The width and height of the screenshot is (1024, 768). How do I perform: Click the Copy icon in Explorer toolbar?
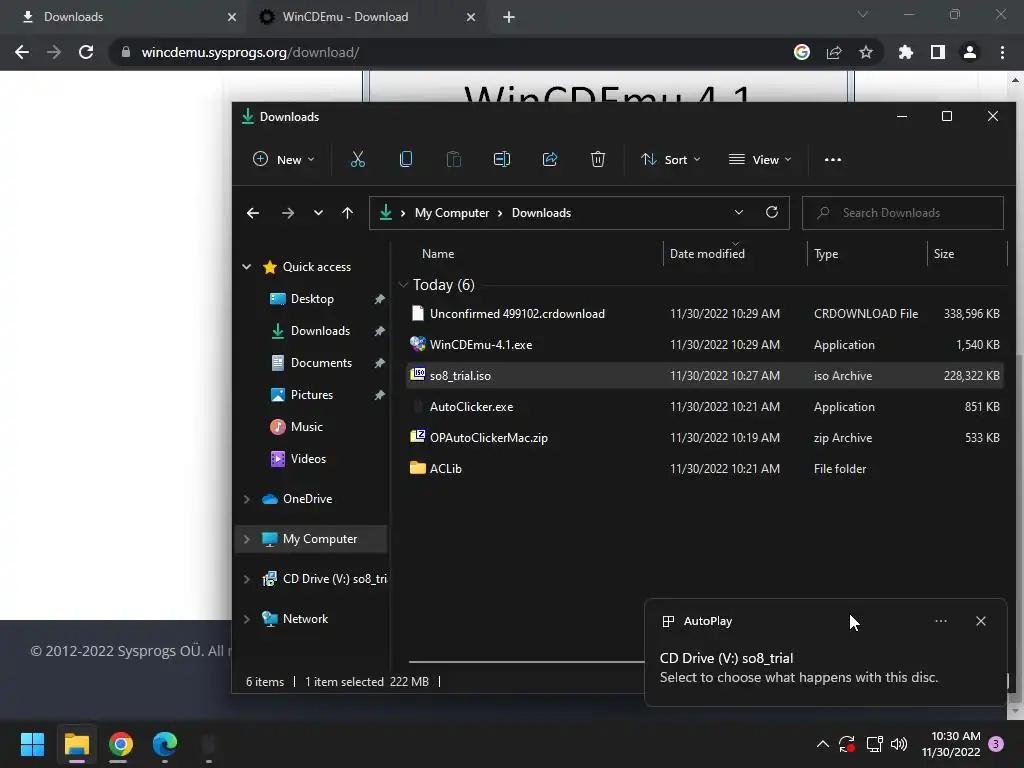point(406,159)
